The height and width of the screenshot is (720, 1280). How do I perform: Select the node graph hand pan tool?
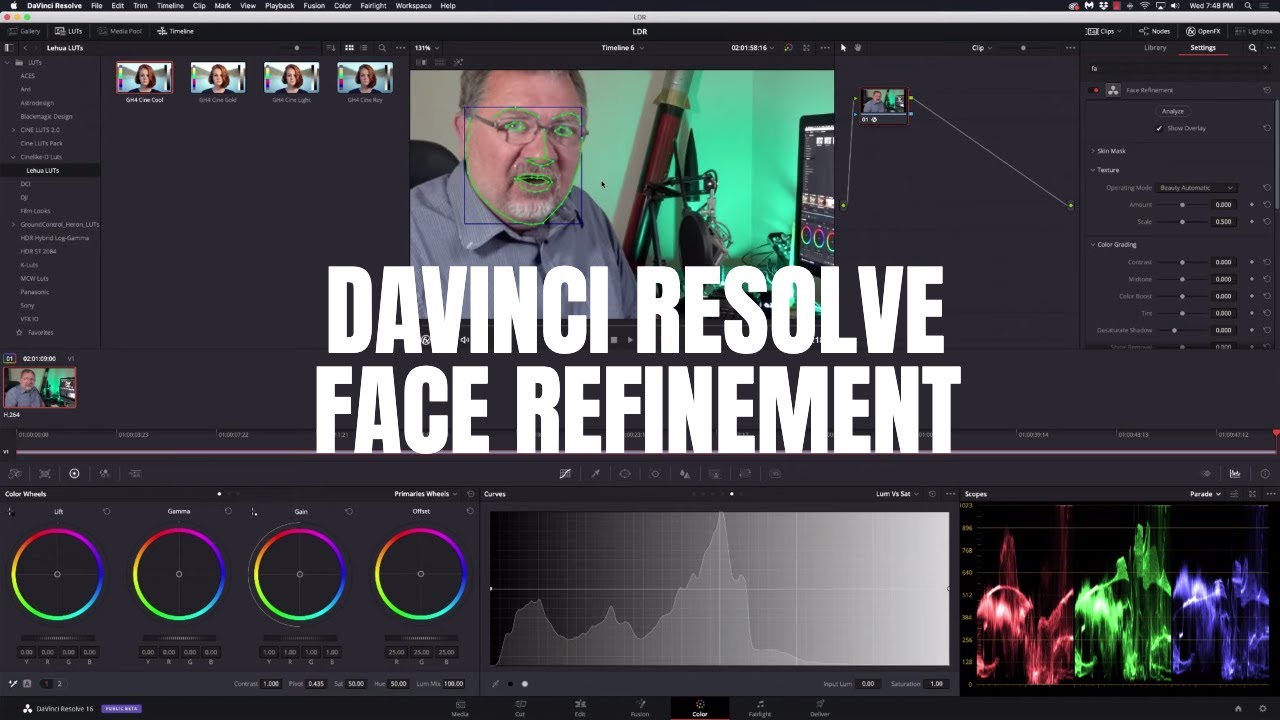point(857,47)
